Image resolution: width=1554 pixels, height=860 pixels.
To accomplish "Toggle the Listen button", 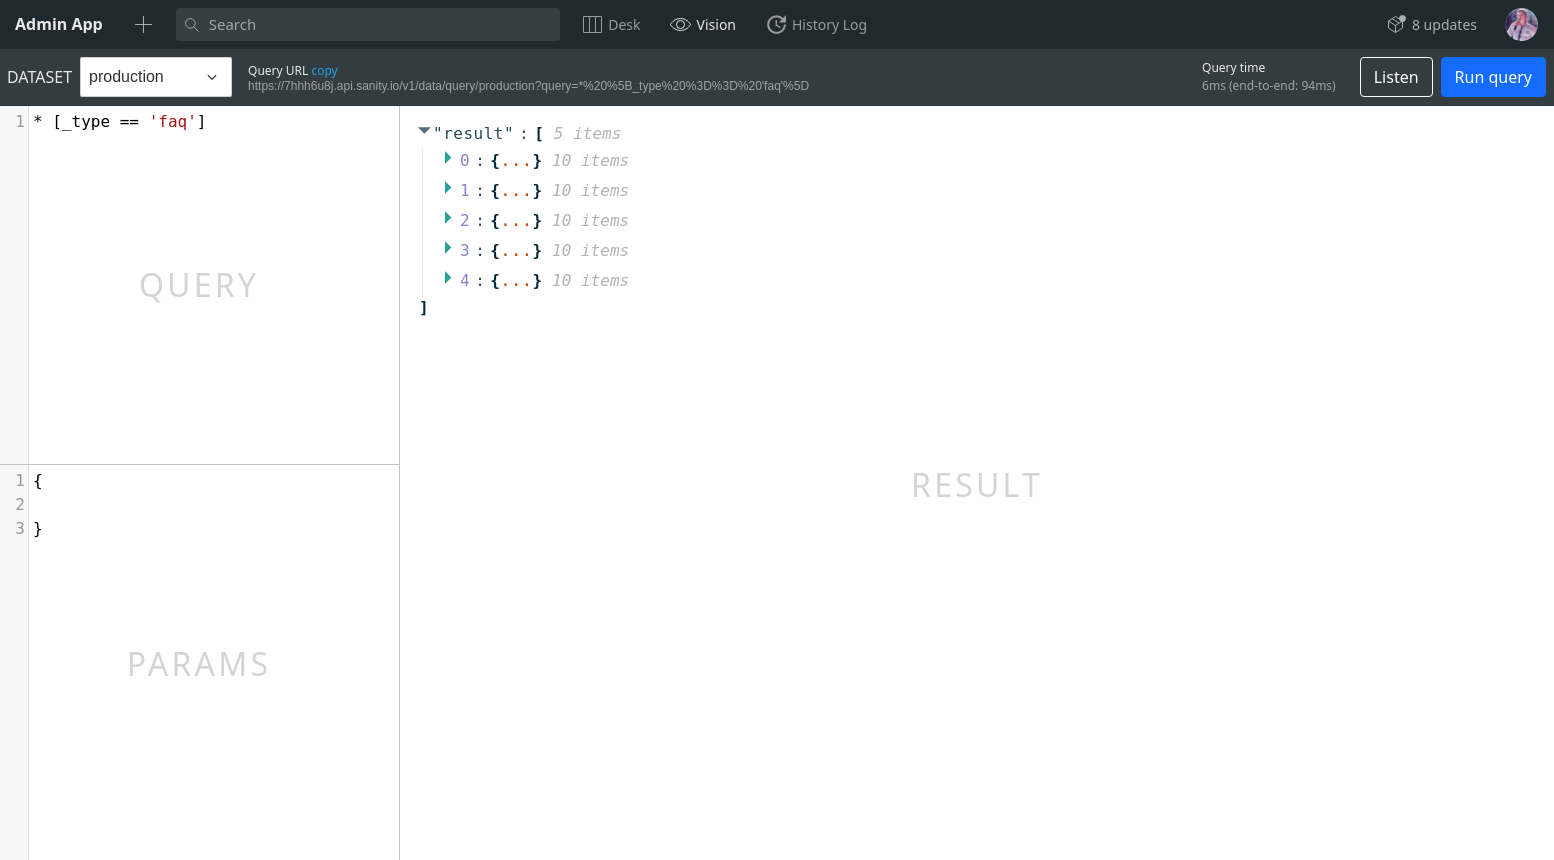I will pos(1396,77).
